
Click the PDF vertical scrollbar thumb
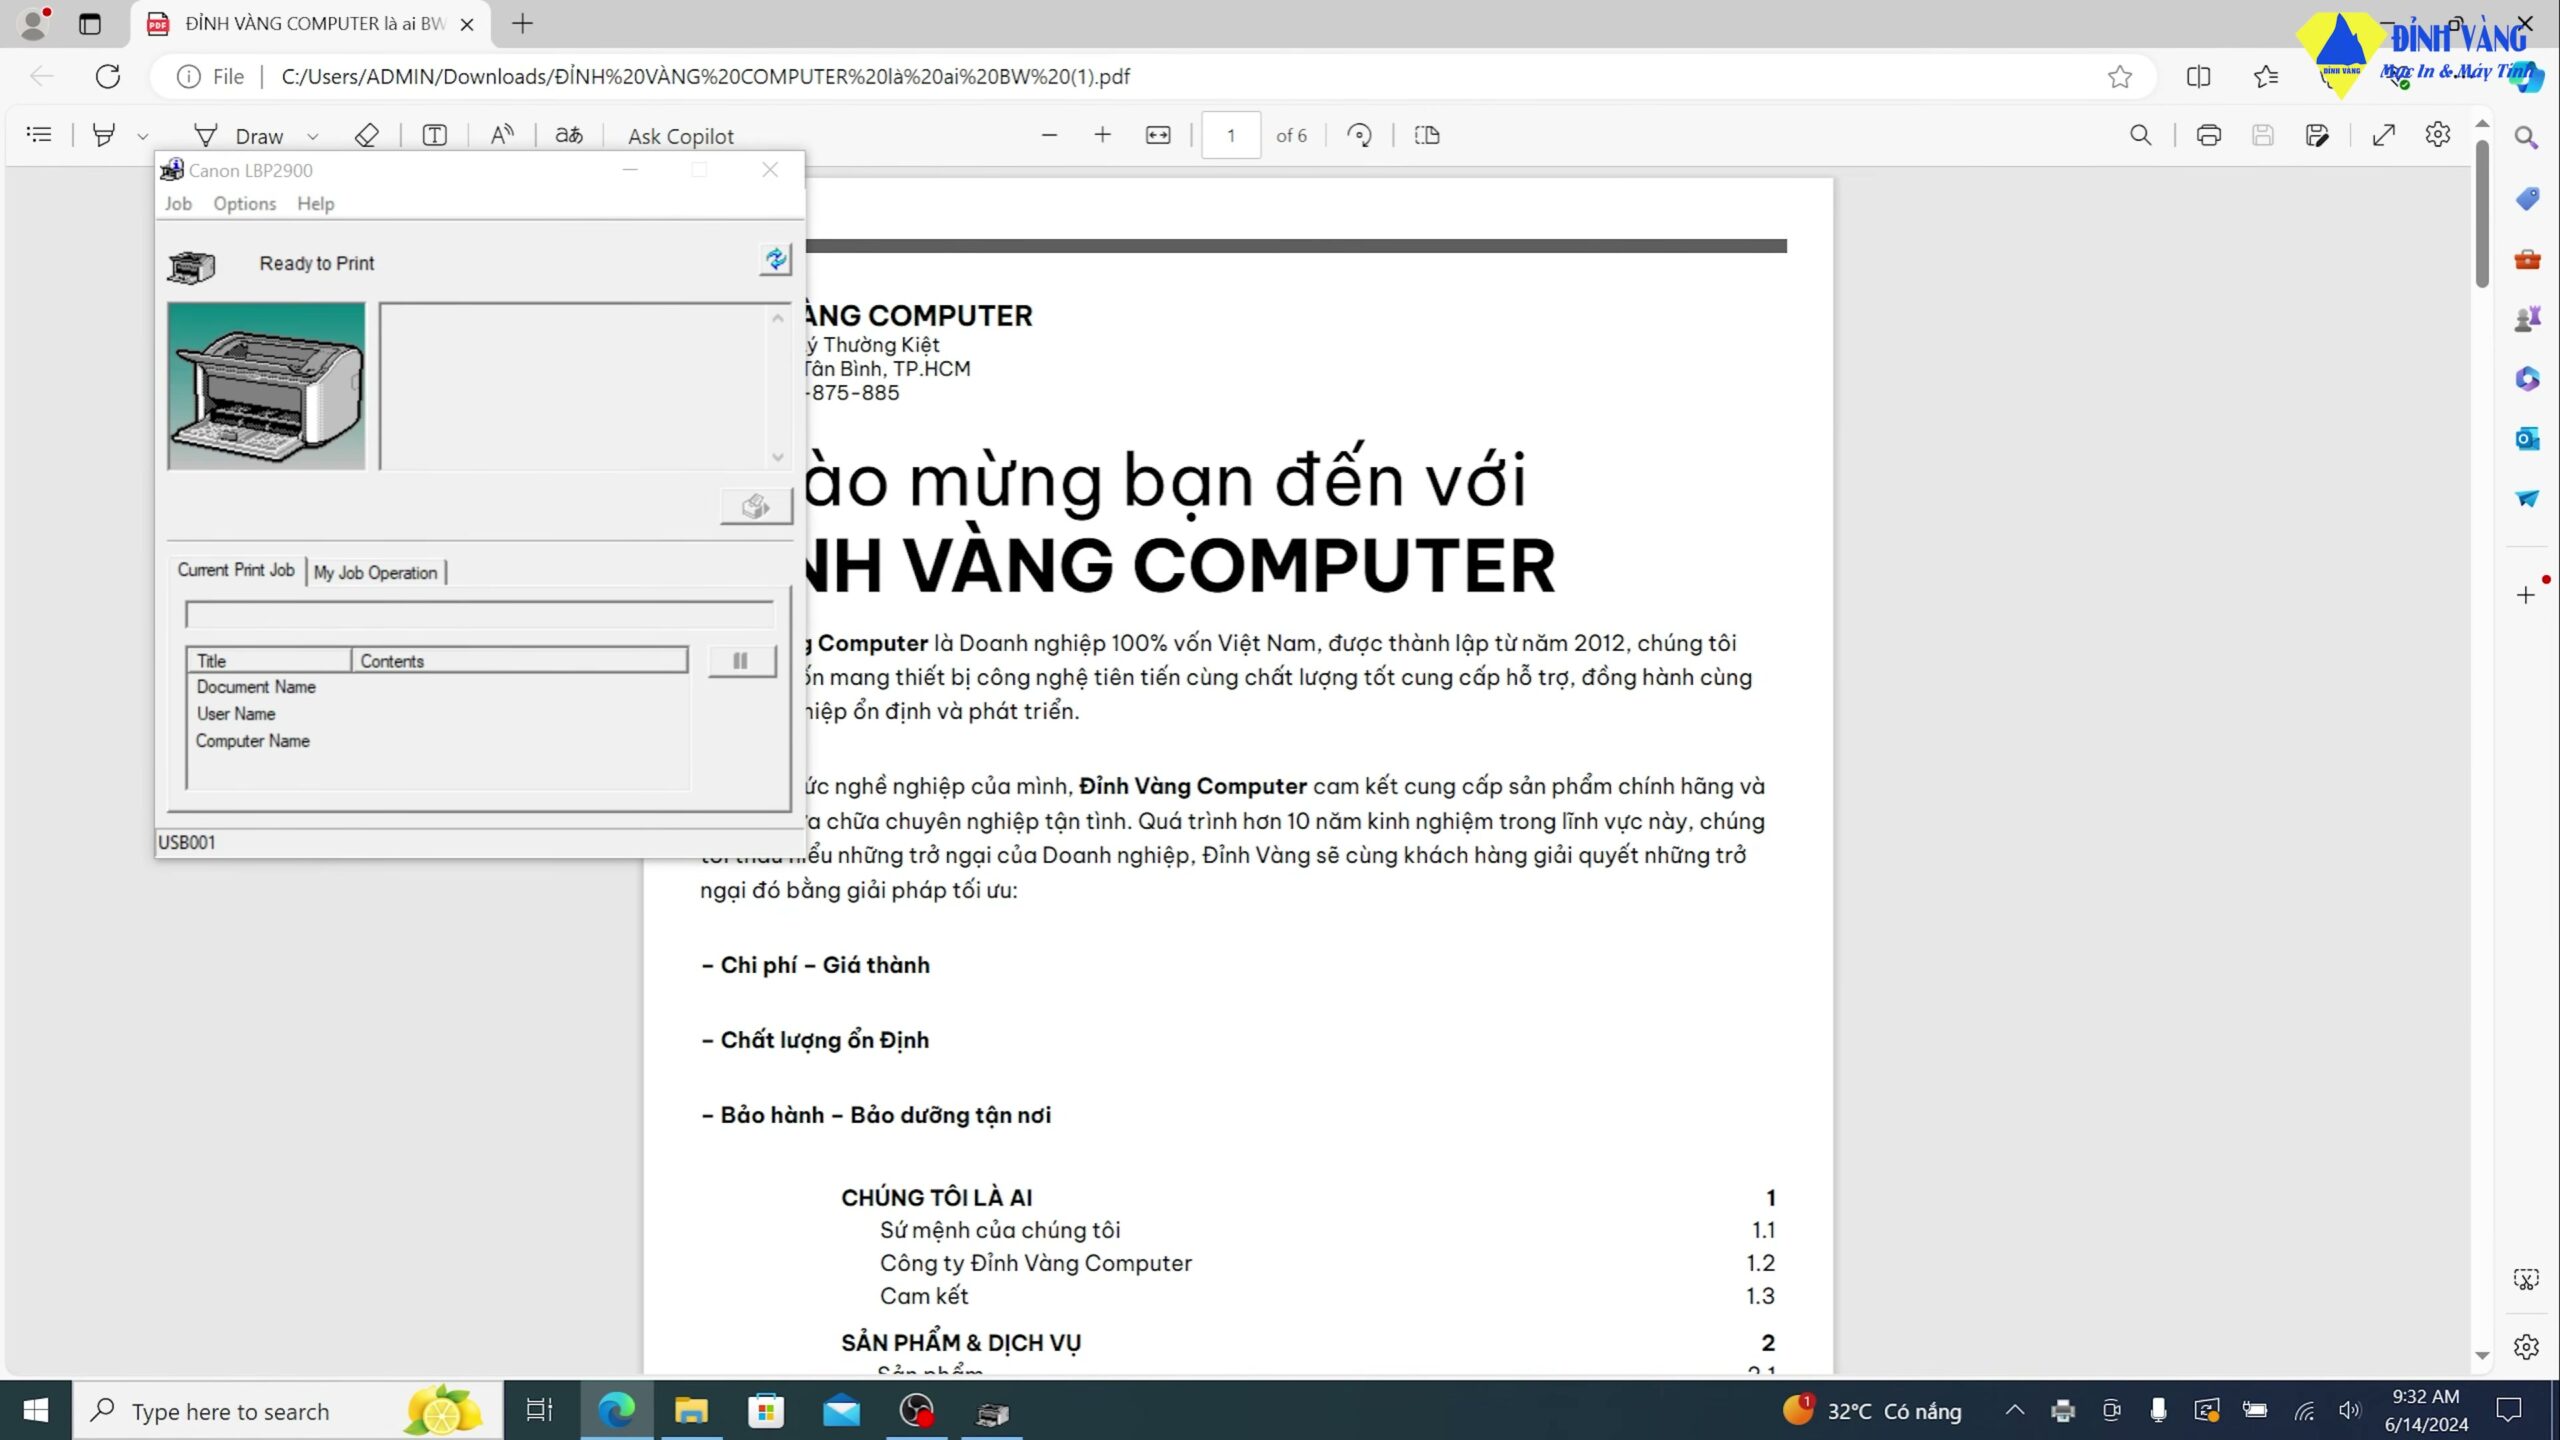tap(2482, 214)
